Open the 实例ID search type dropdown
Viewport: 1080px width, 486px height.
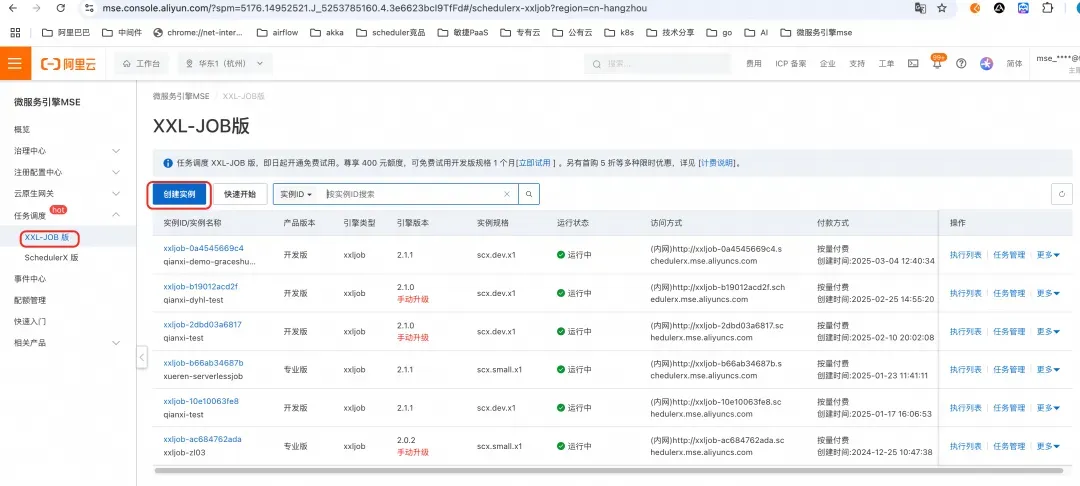[x=297, y=194]
